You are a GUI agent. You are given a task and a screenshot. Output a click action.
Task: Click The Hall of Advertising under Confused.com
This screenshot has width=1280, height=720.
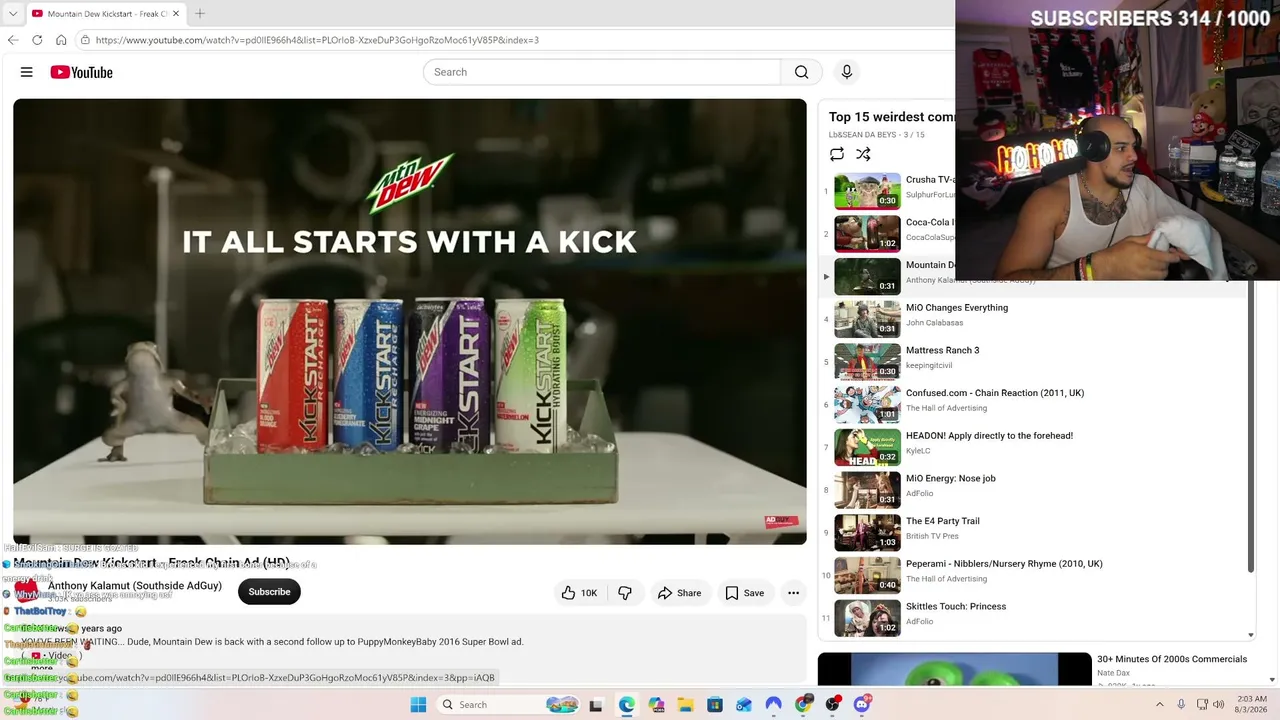pos(946,408)
